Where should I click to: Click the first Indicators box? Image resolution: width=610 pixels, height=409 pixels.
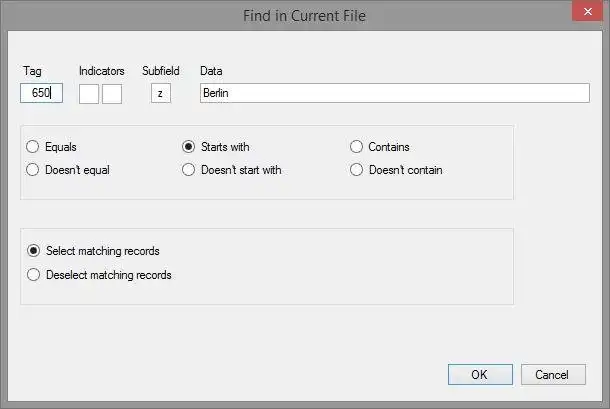pos(89,93)
